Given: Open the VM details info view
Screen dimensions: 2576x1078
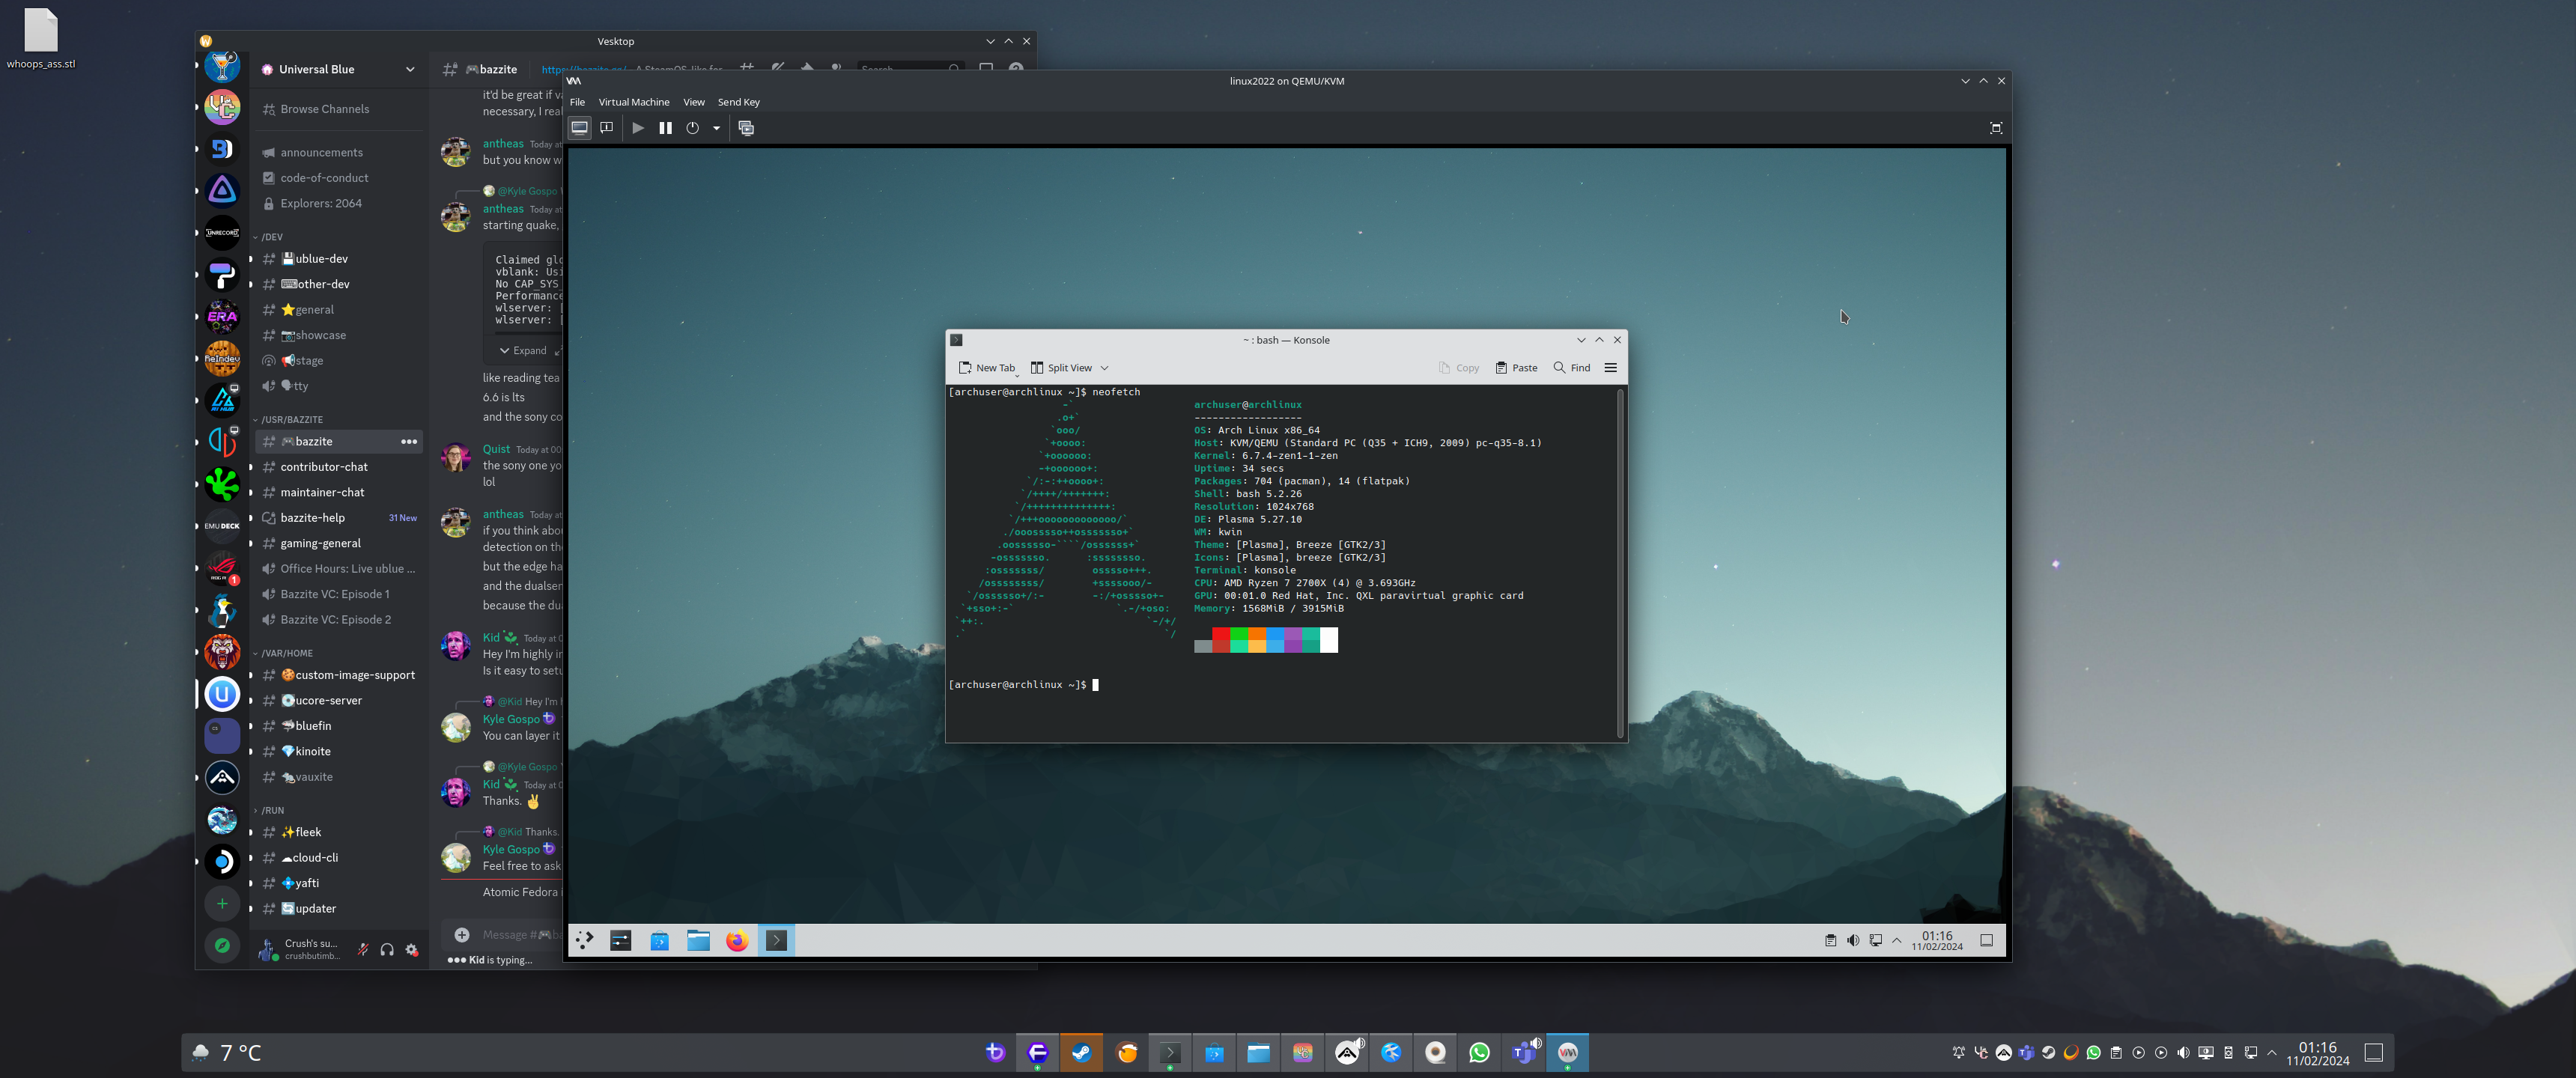Looking at the screenshot, I should click(x=606, y=128).
